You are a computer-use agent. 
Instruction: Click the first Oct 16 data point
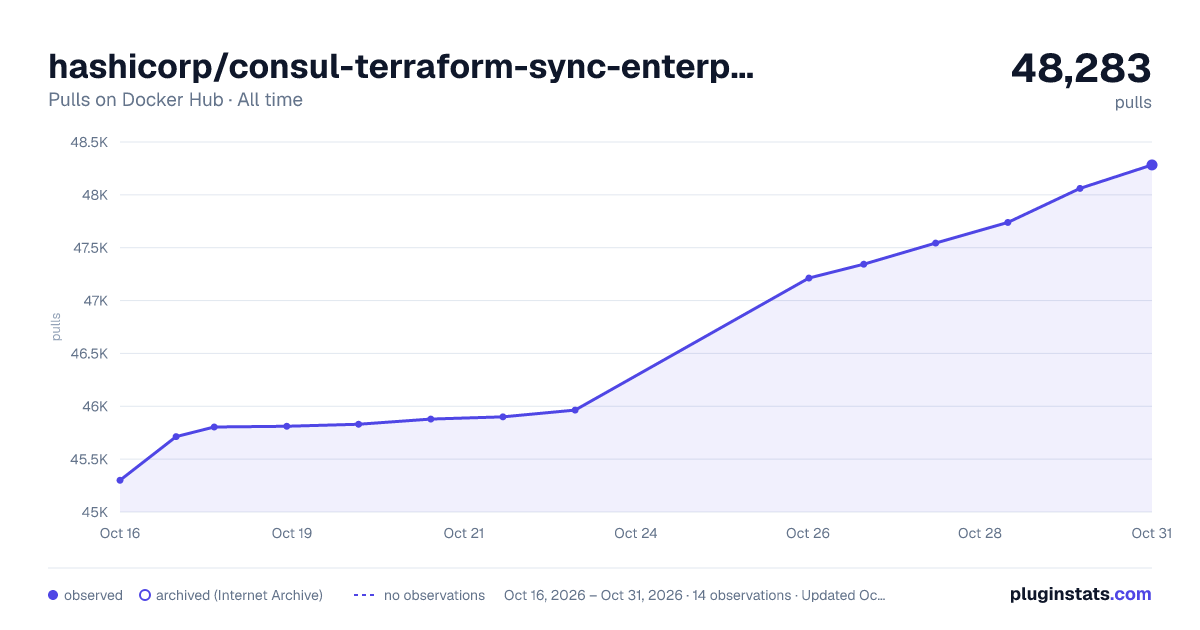[x=120, y=480]
